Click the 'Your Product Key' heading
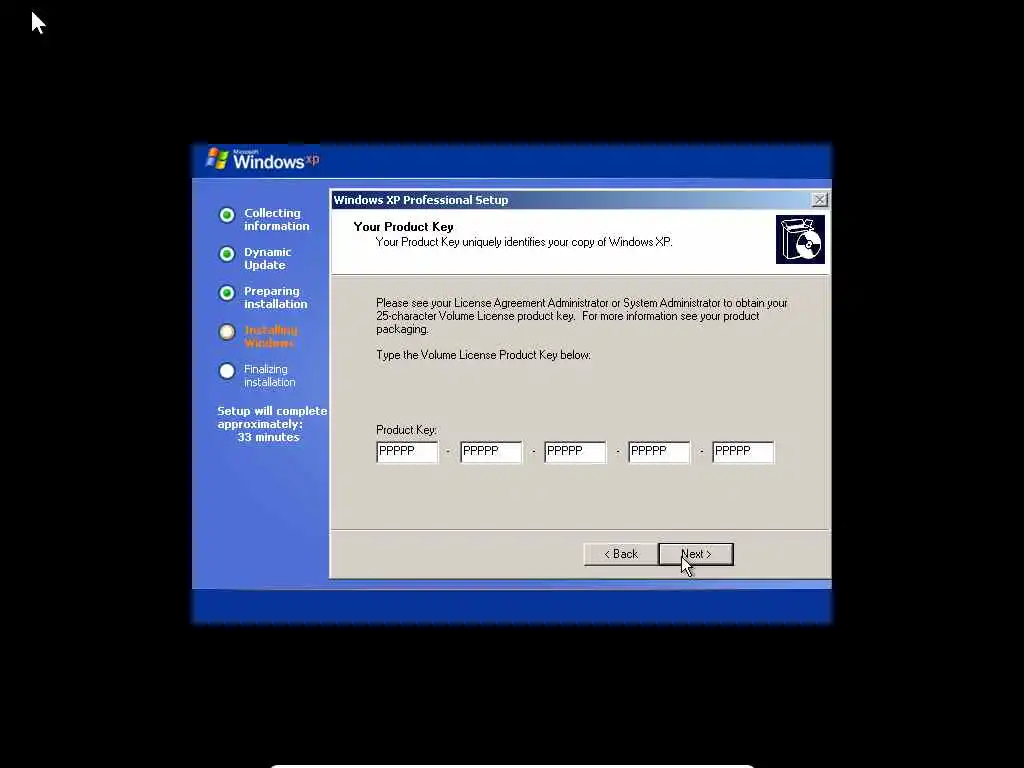The width and height of the screenshot is (1024, 768). pos(403,227)
